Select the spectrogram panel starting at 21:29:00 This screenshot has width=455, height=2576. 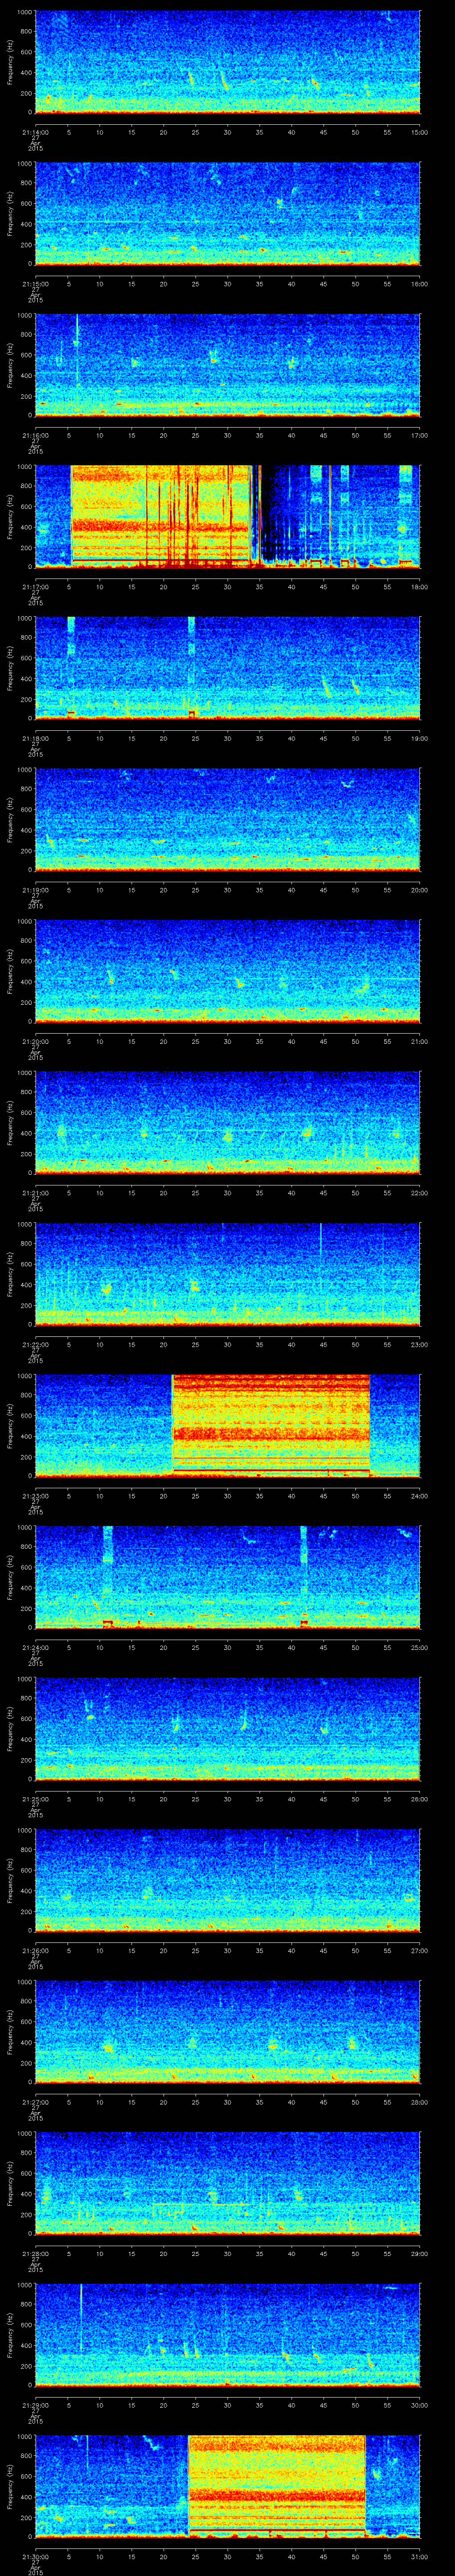[228, 2335]
